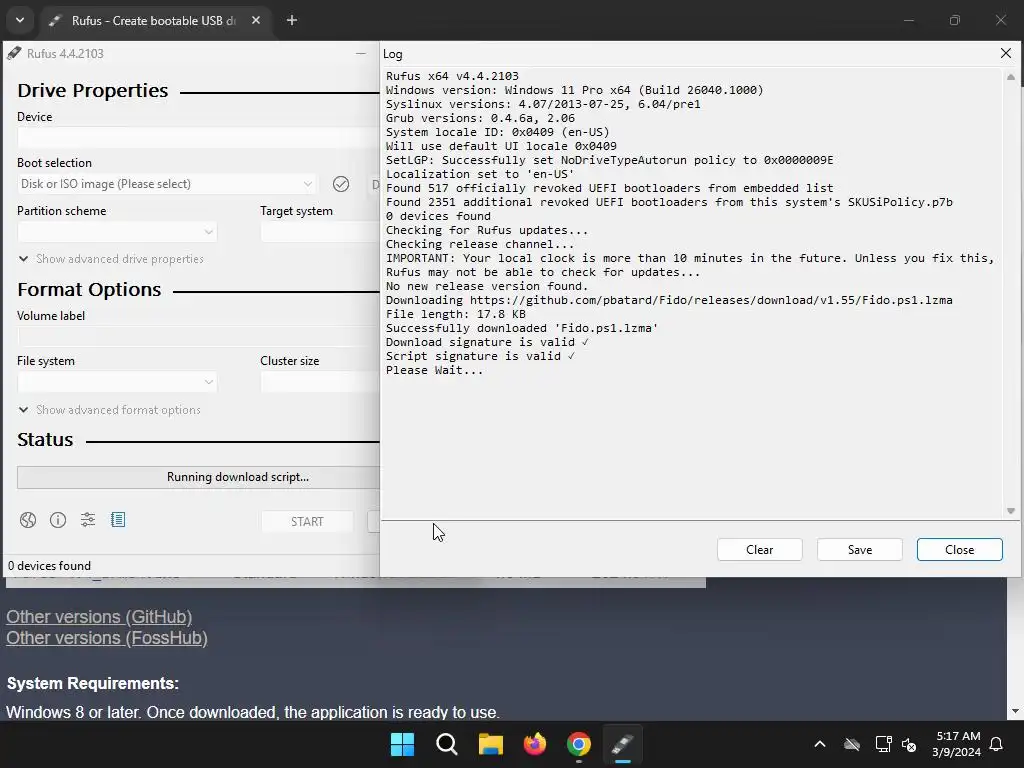Open a new tab with plus
This screenshot has width=1024, height=768.
pyautogui.click(x=292, y=20)
